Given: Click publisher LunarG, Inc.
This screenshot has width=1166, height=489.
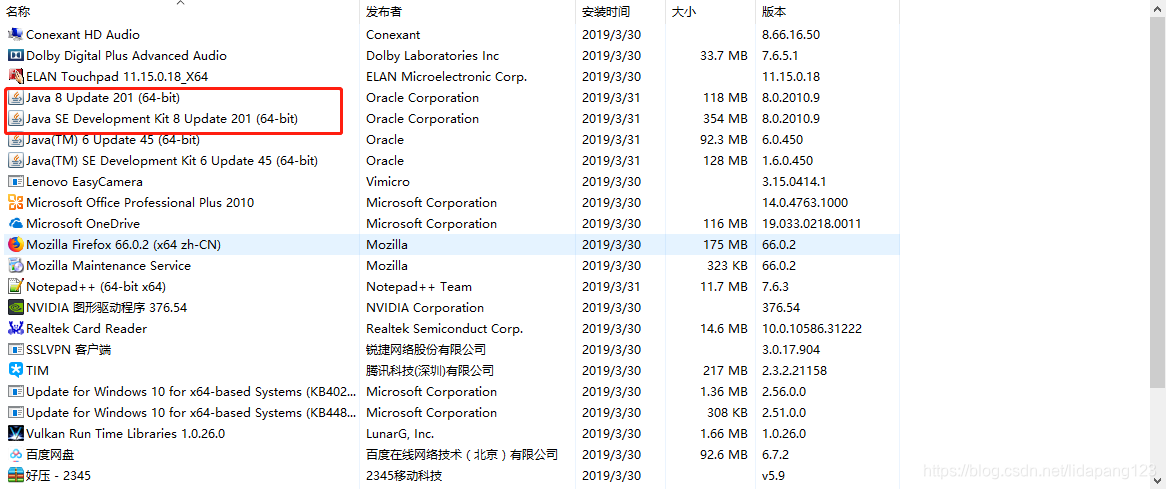Looking at the screenshot, I should pos(400,433).
